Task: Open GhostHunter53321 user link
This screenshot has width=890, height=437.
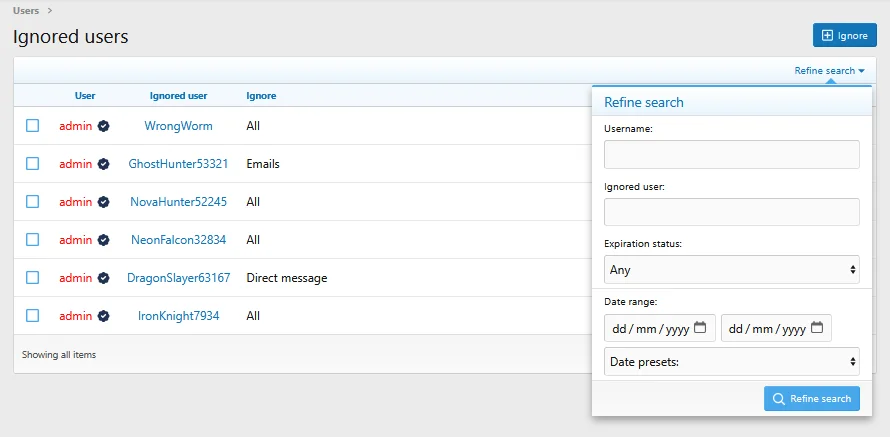Action: tap(179, 164)
